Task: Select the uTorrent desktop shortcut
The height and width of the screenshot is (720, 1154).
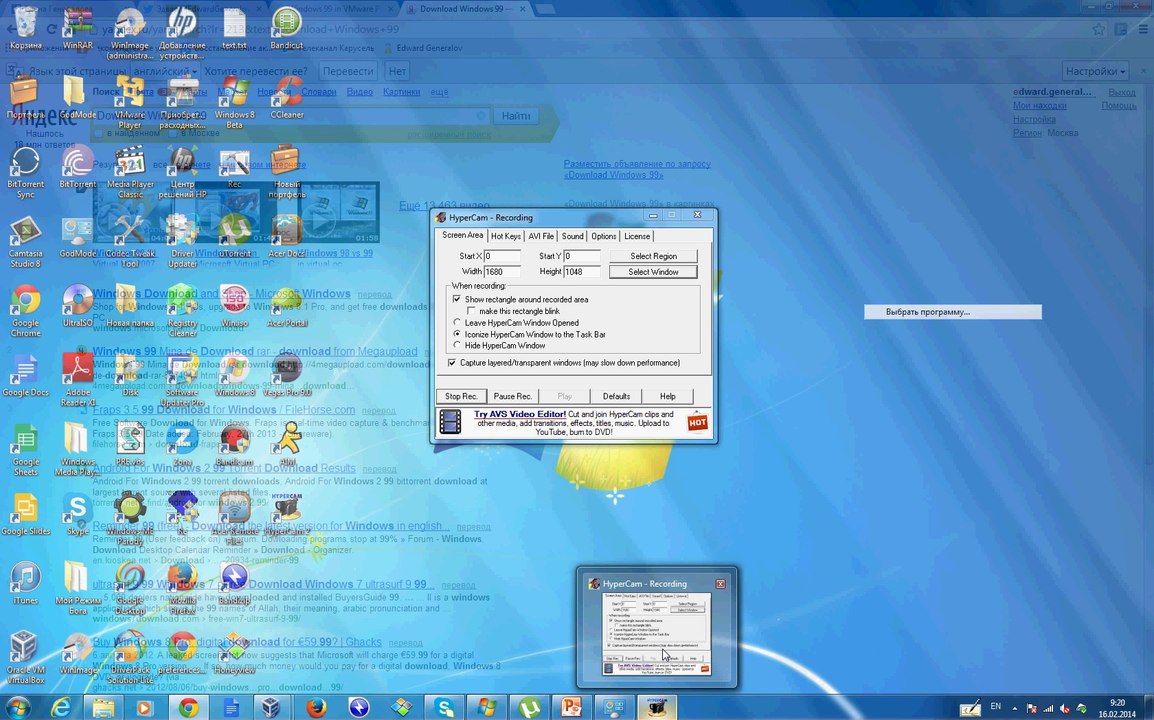Action: [x=234, y=236]
